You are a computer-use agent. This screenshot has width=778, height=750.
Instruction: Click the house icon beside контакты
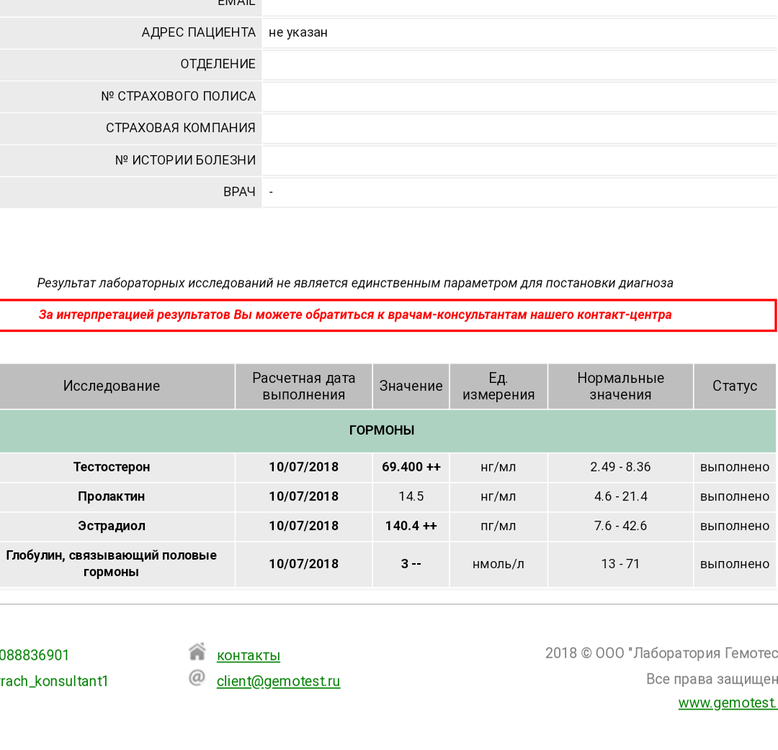coord(197,653)
